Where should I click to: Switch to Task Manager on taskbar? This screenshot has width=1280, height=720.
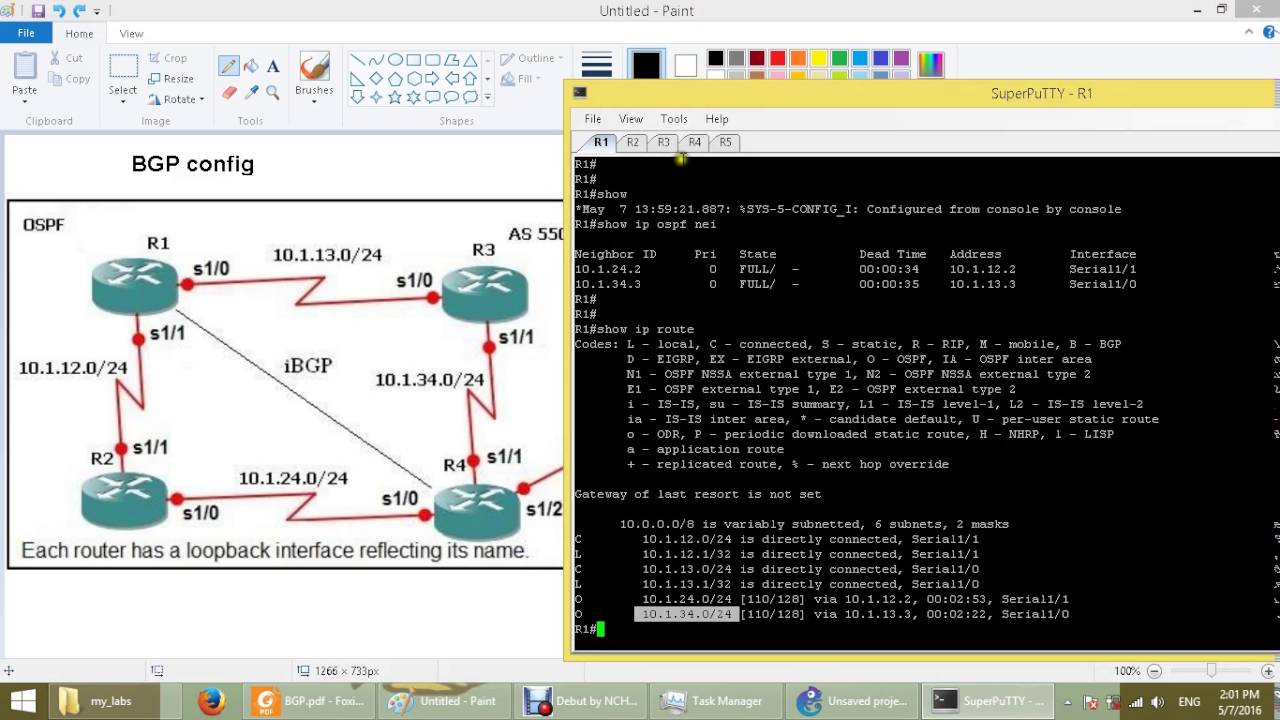pyautogui.click(x=714, y=701)
